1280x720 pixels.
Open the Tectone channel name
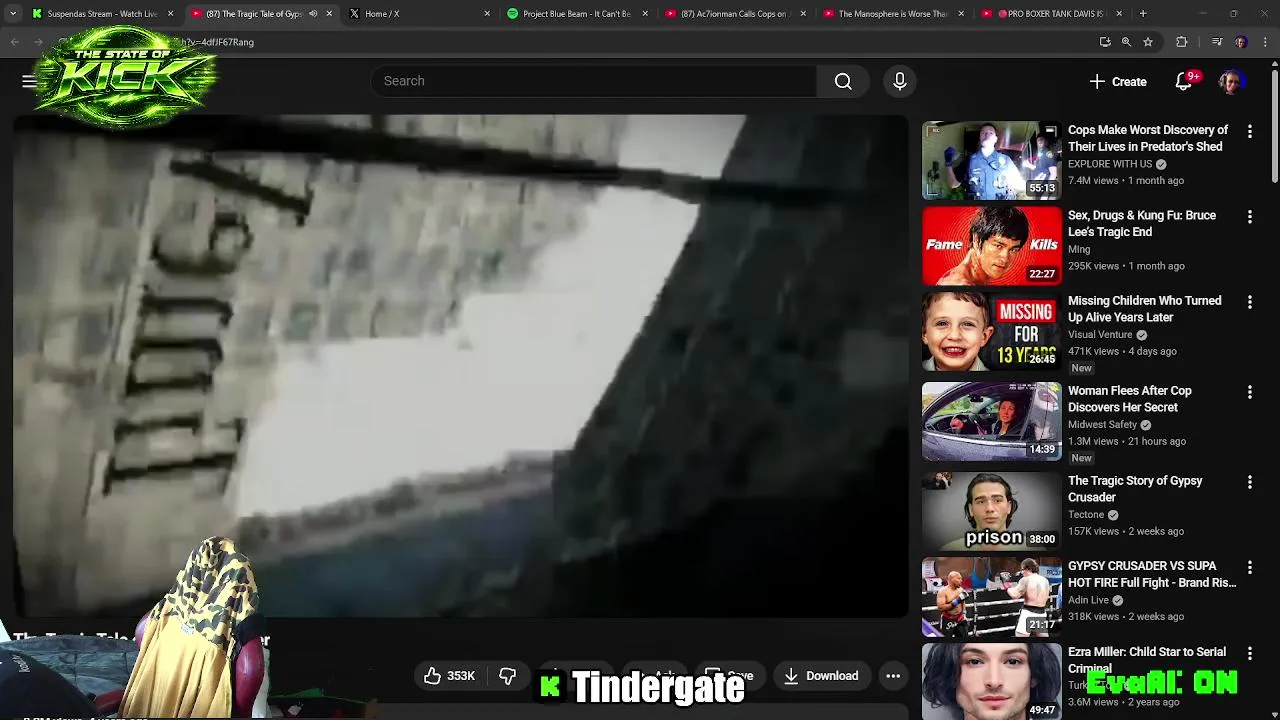1086,514
